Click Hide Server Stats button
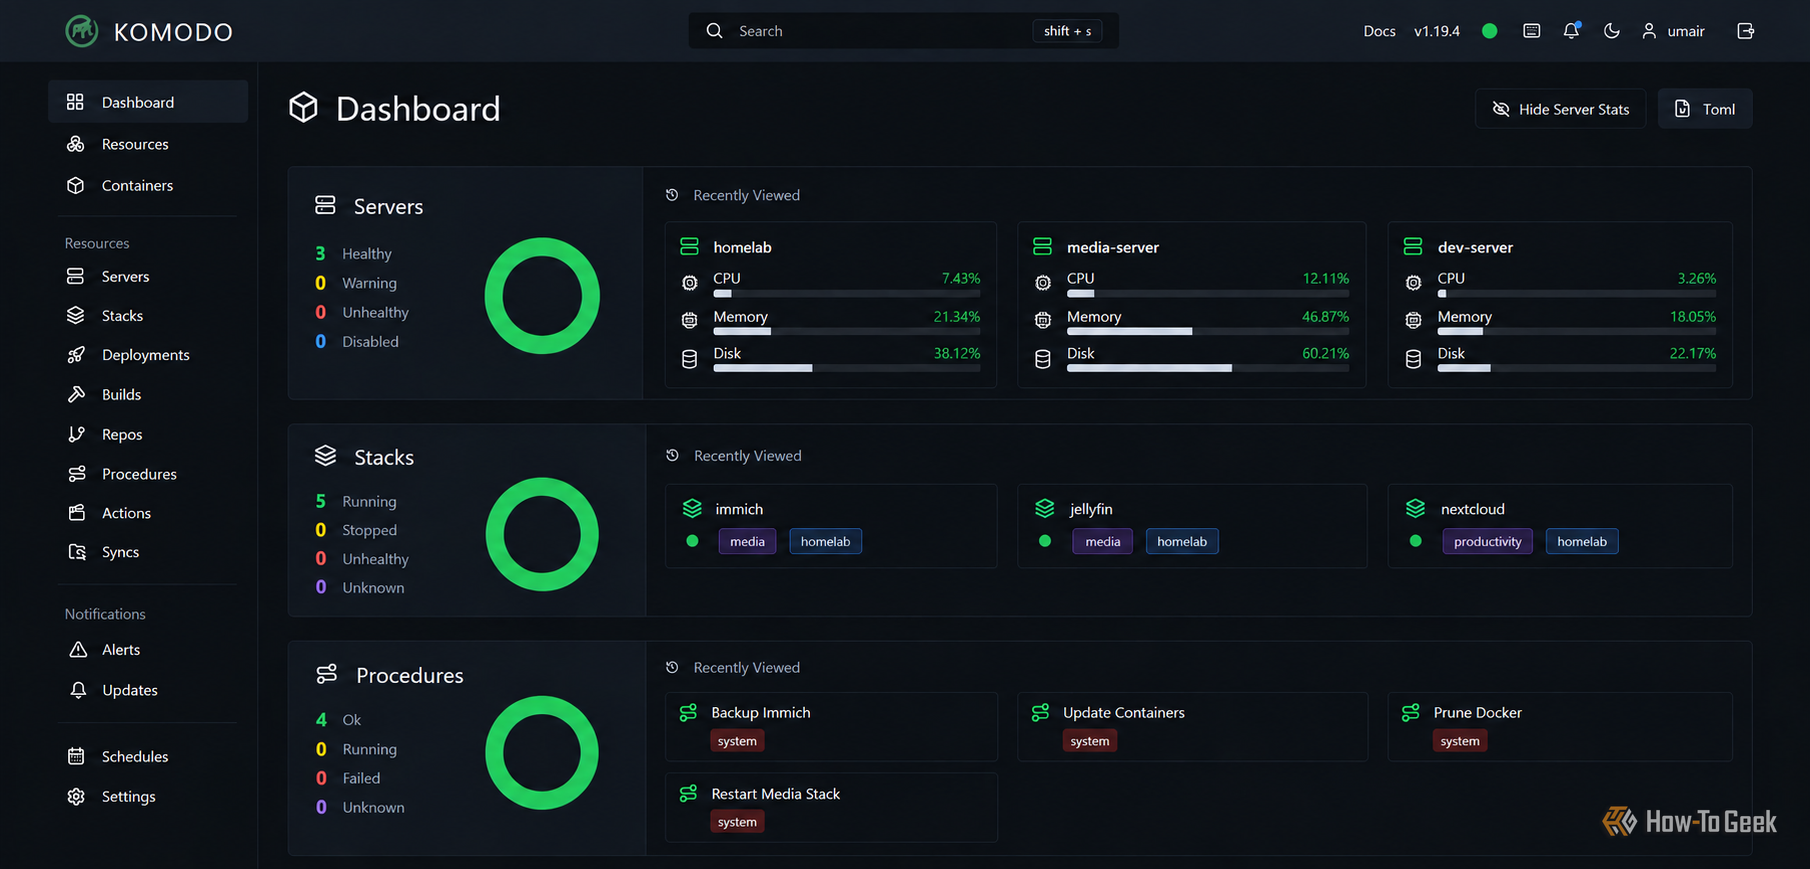 click(x=1560, y=109)
